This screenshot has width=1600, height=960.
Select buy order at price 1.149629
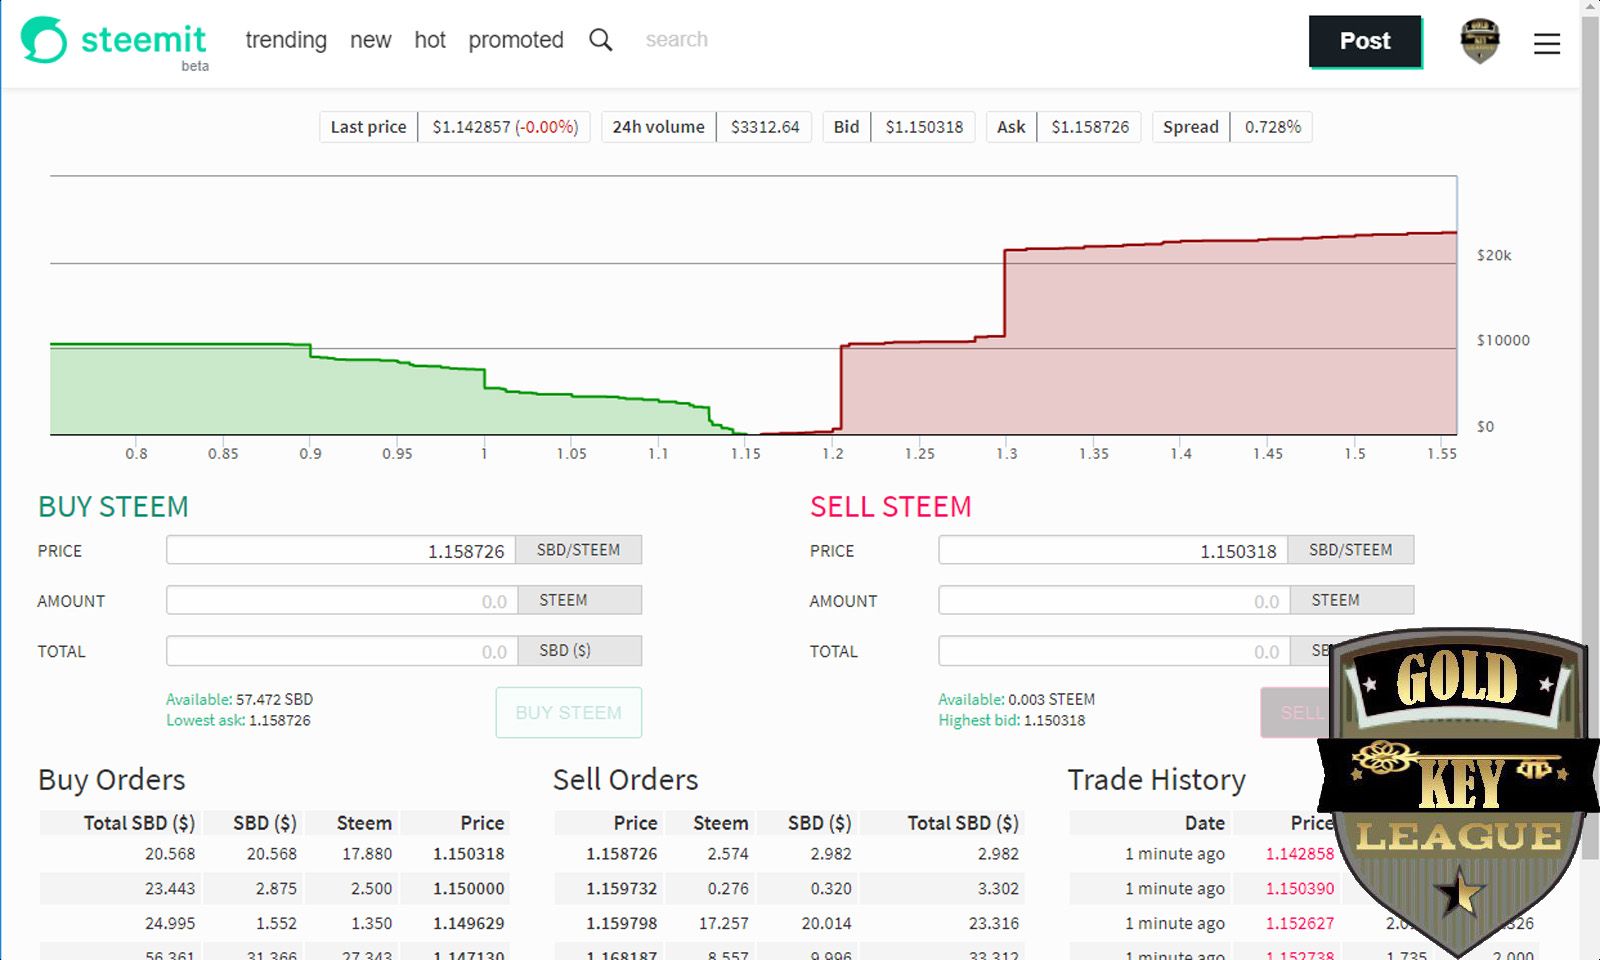point(274,923)
